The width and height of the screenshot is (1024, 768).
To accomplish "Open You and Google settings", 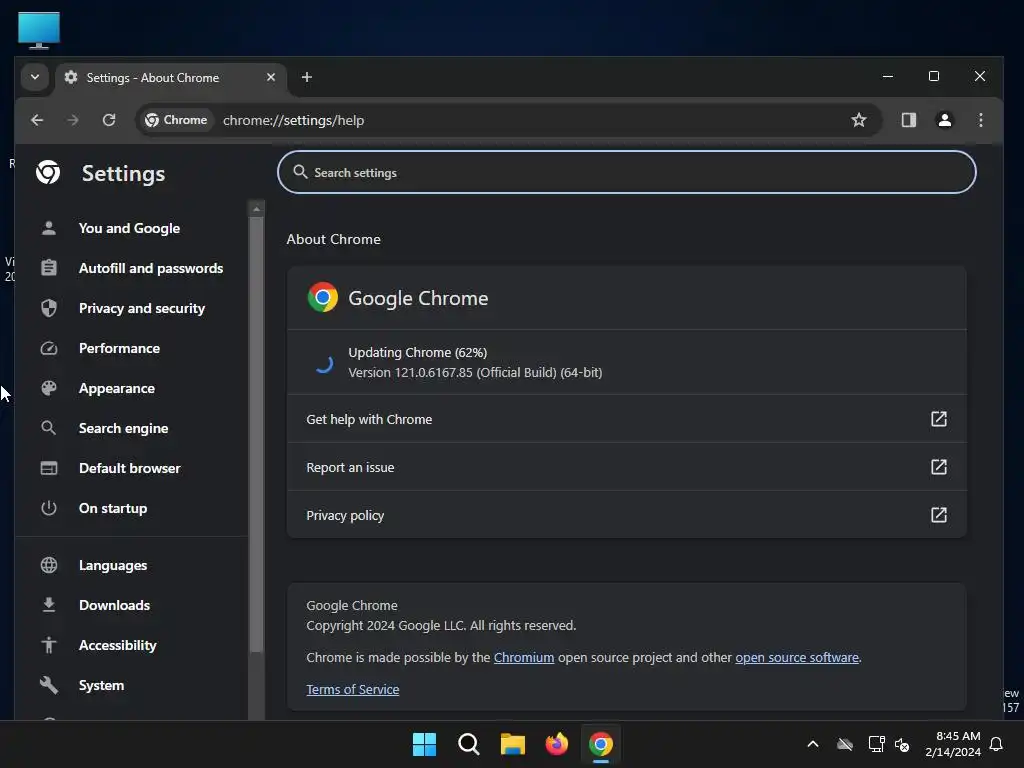I will [x=129, y=229].
